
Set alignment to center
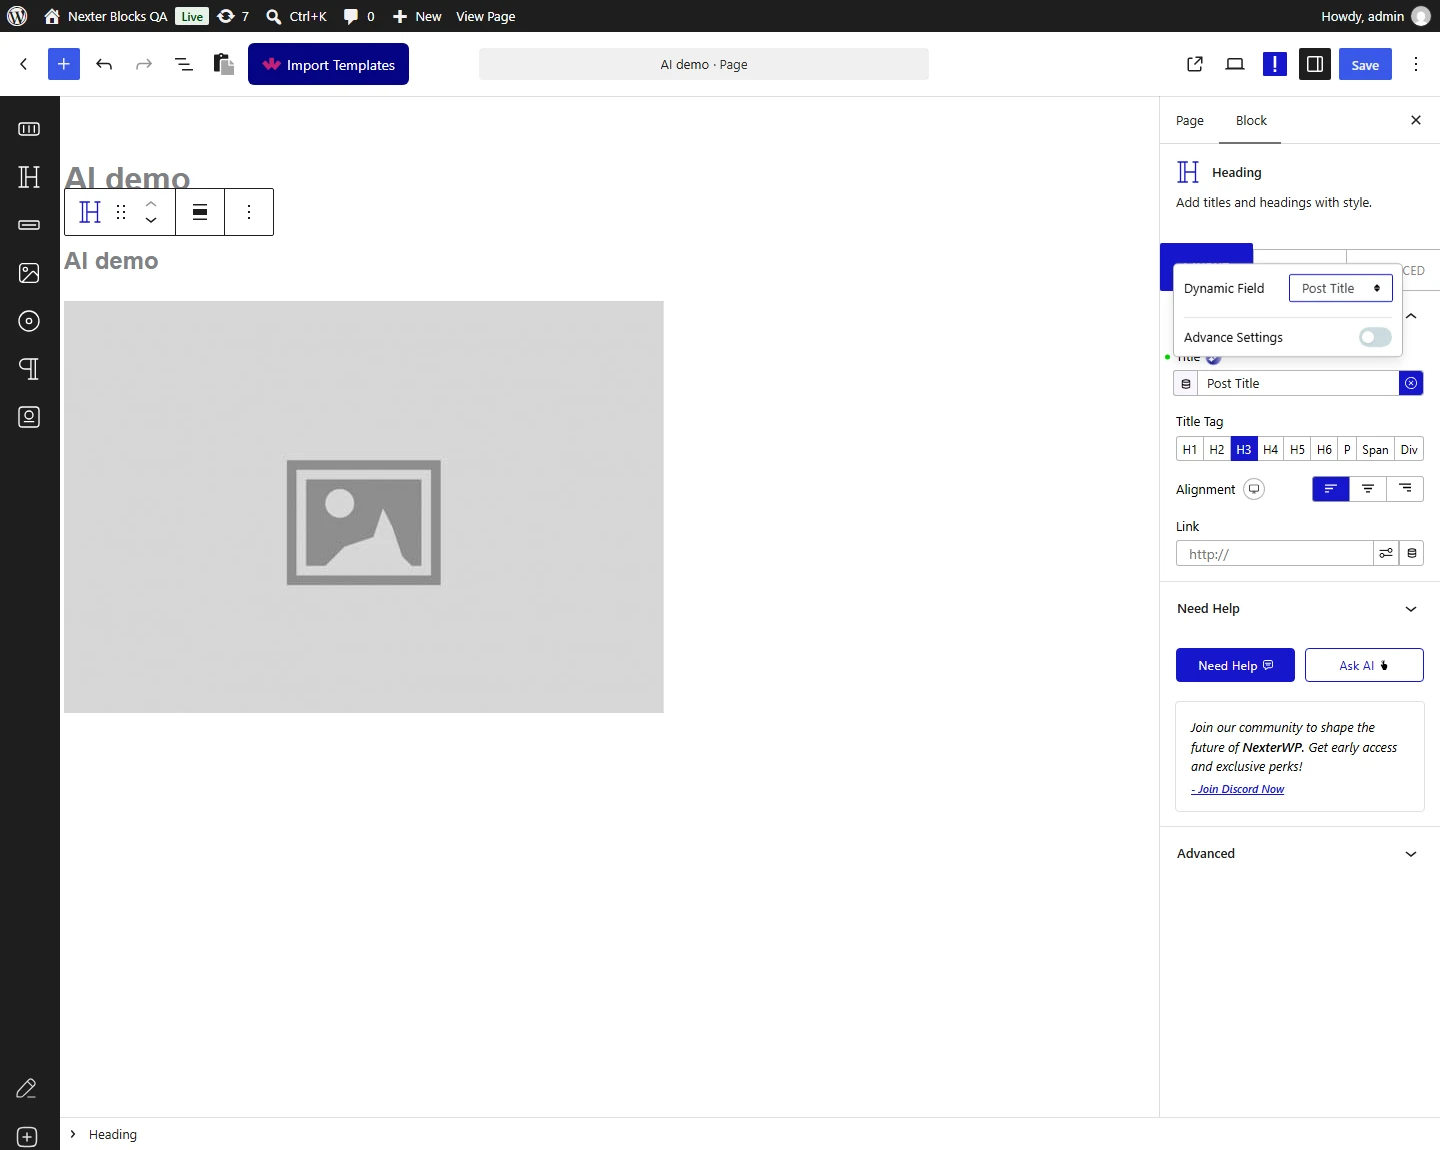pyautogui.click(x=1368, y=489)
